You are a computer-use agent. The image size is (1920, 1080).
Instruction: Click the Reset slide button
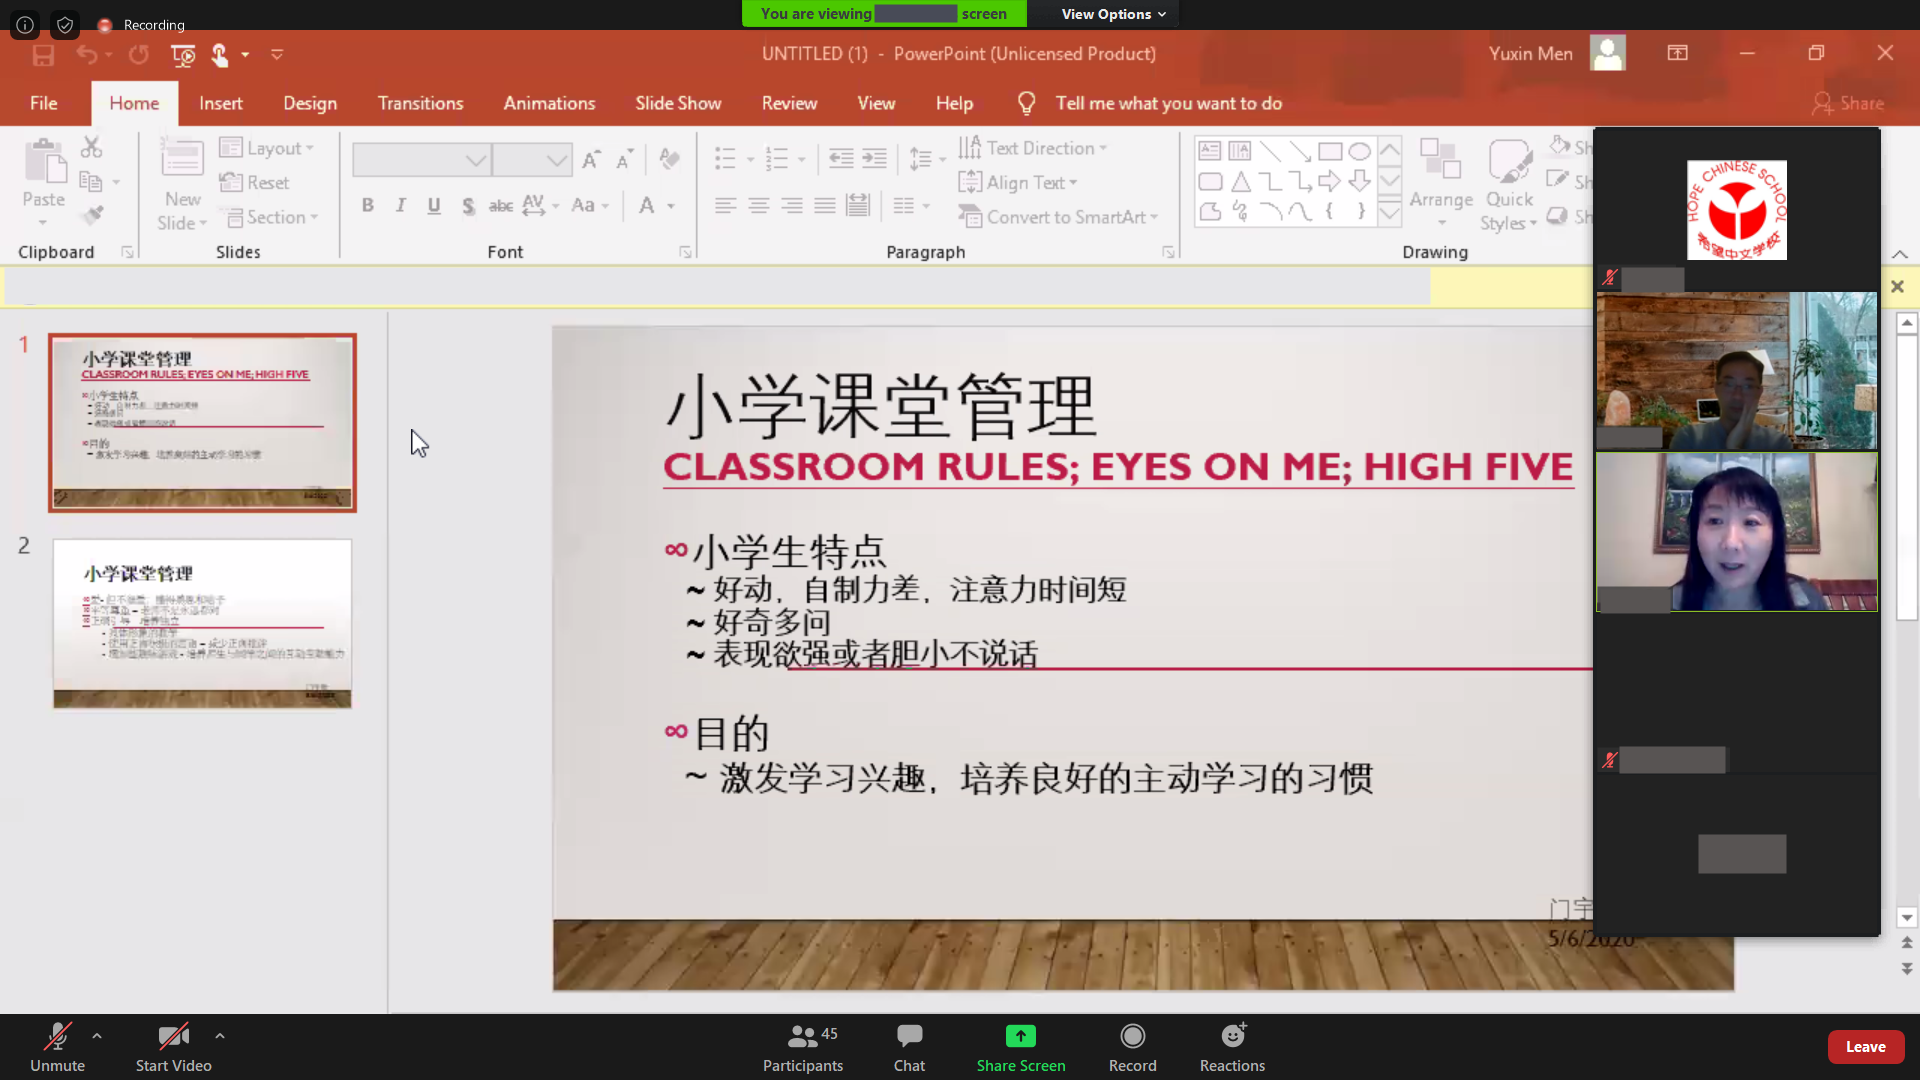[256, 182]
